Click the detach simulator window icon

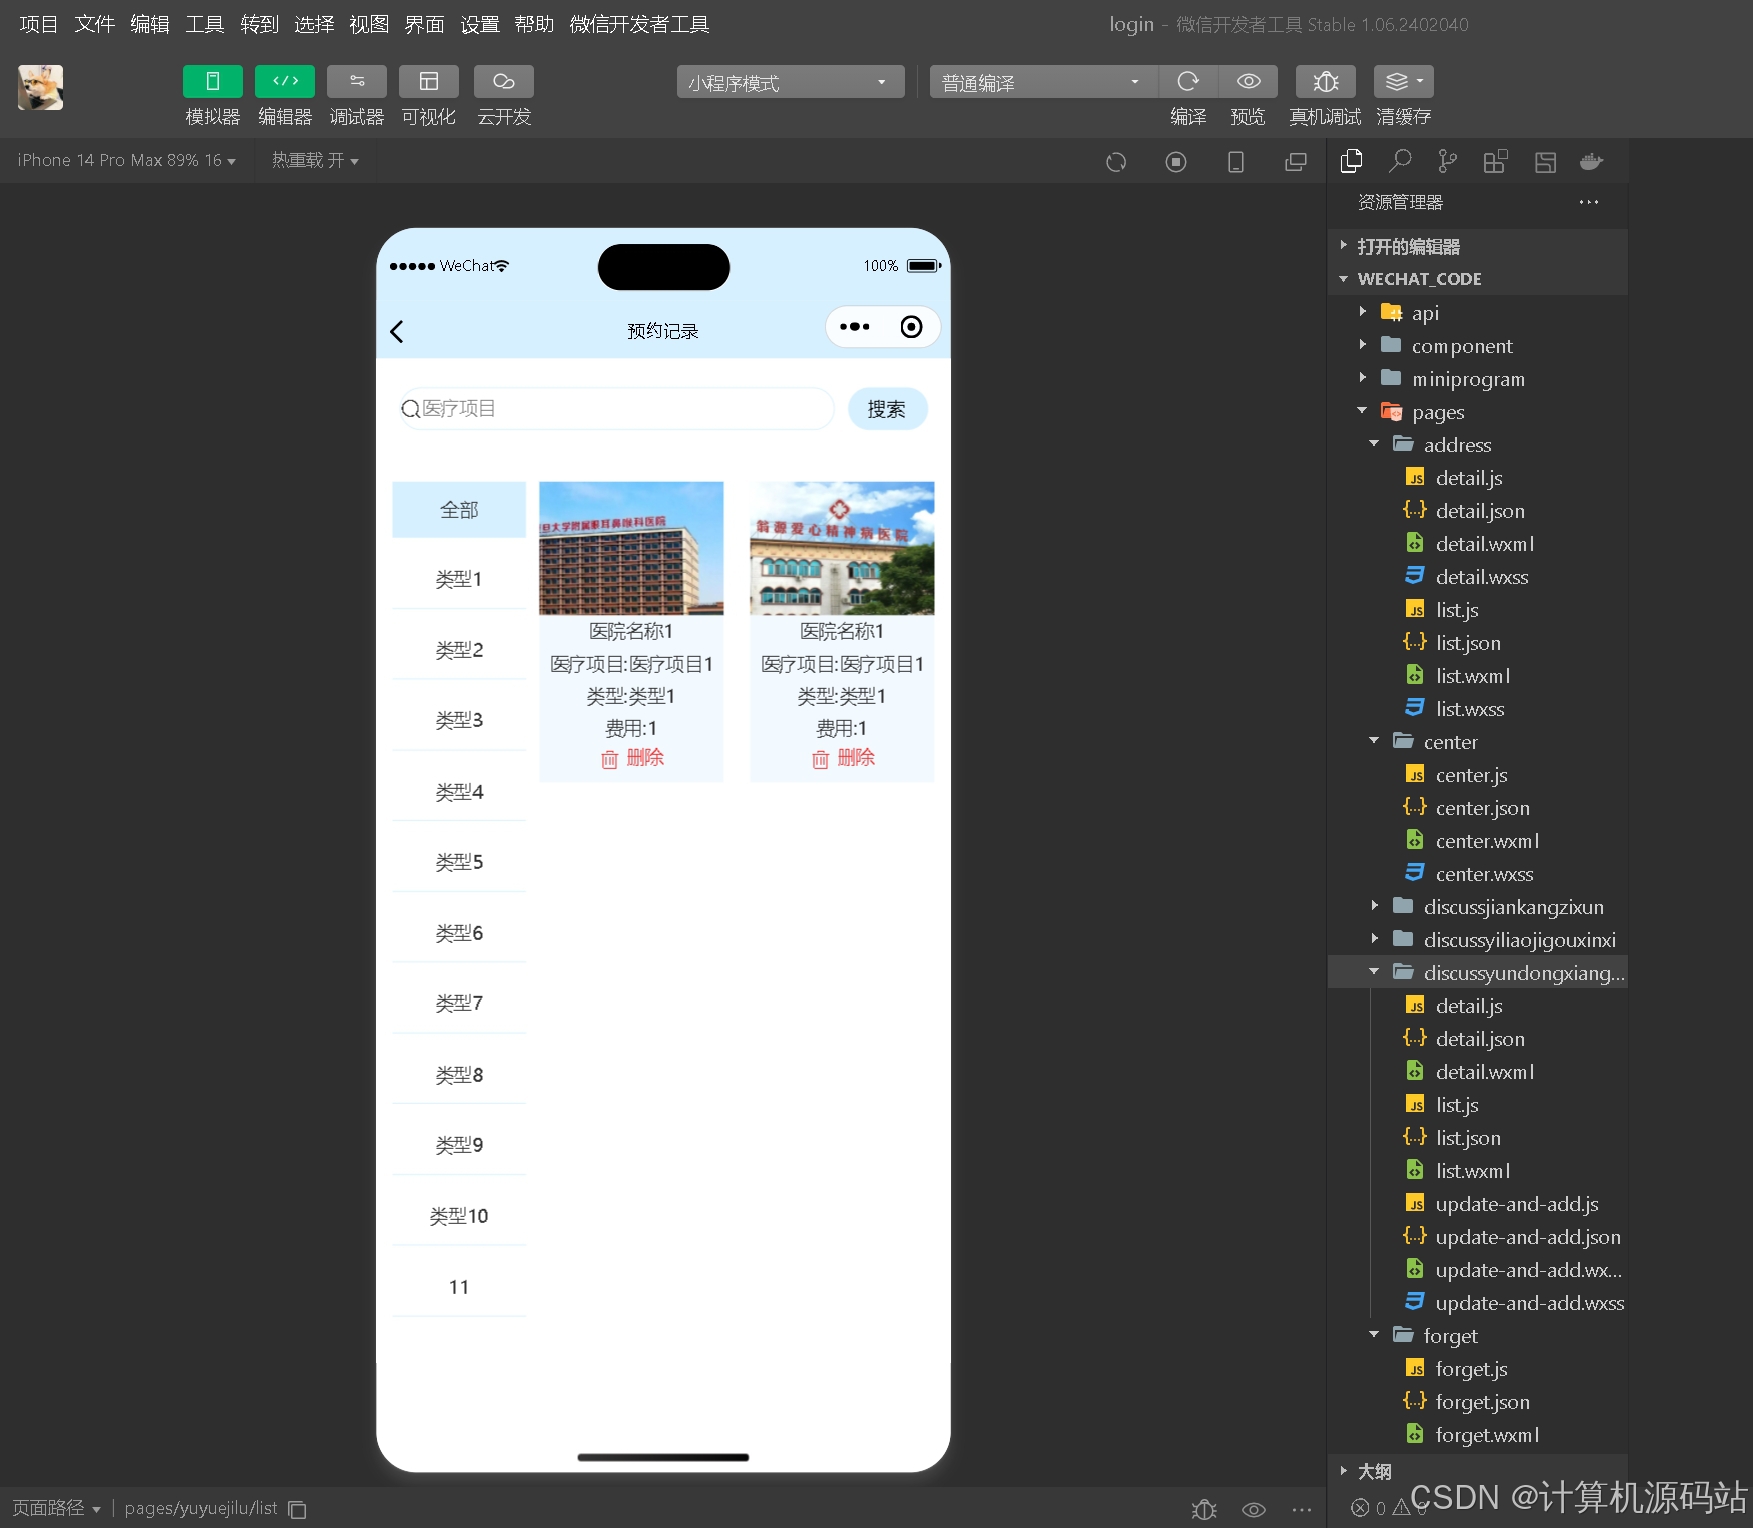[1296, 162]
